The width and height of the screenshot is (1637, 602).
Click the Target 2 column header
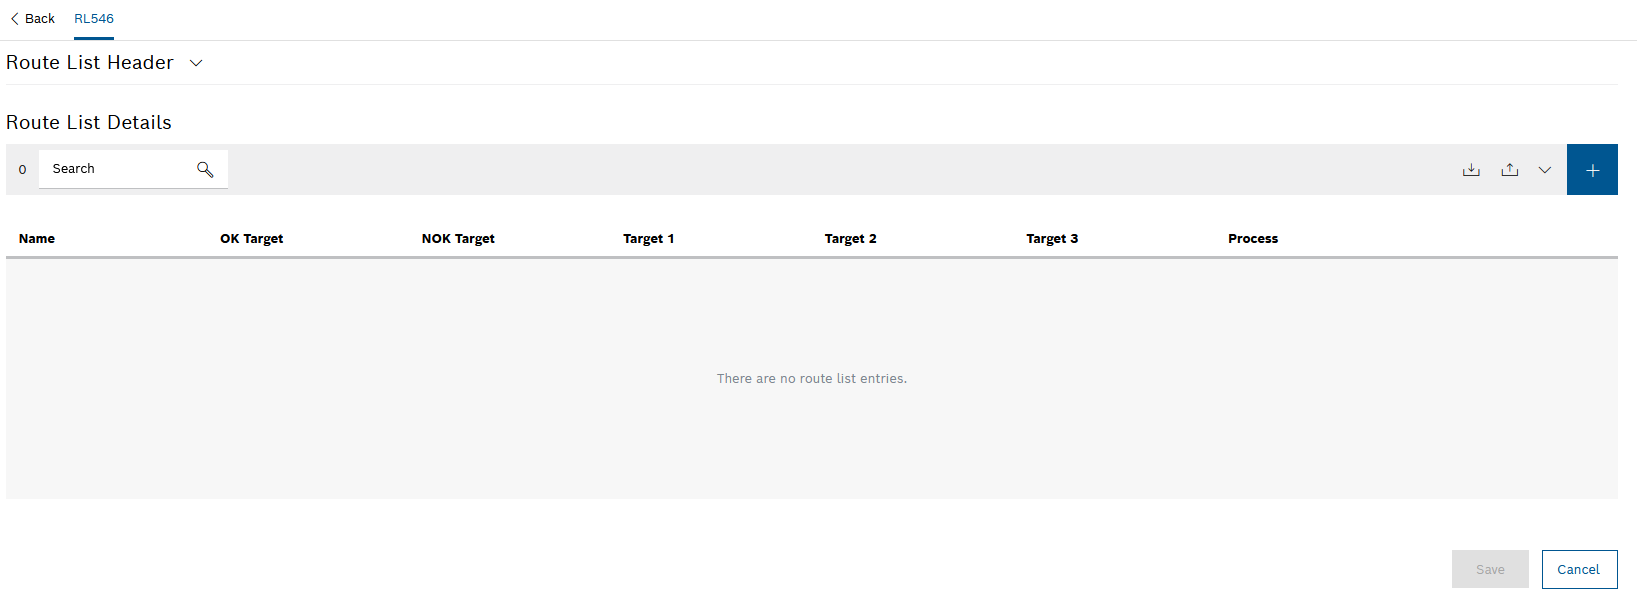click(x=851, y=239)
